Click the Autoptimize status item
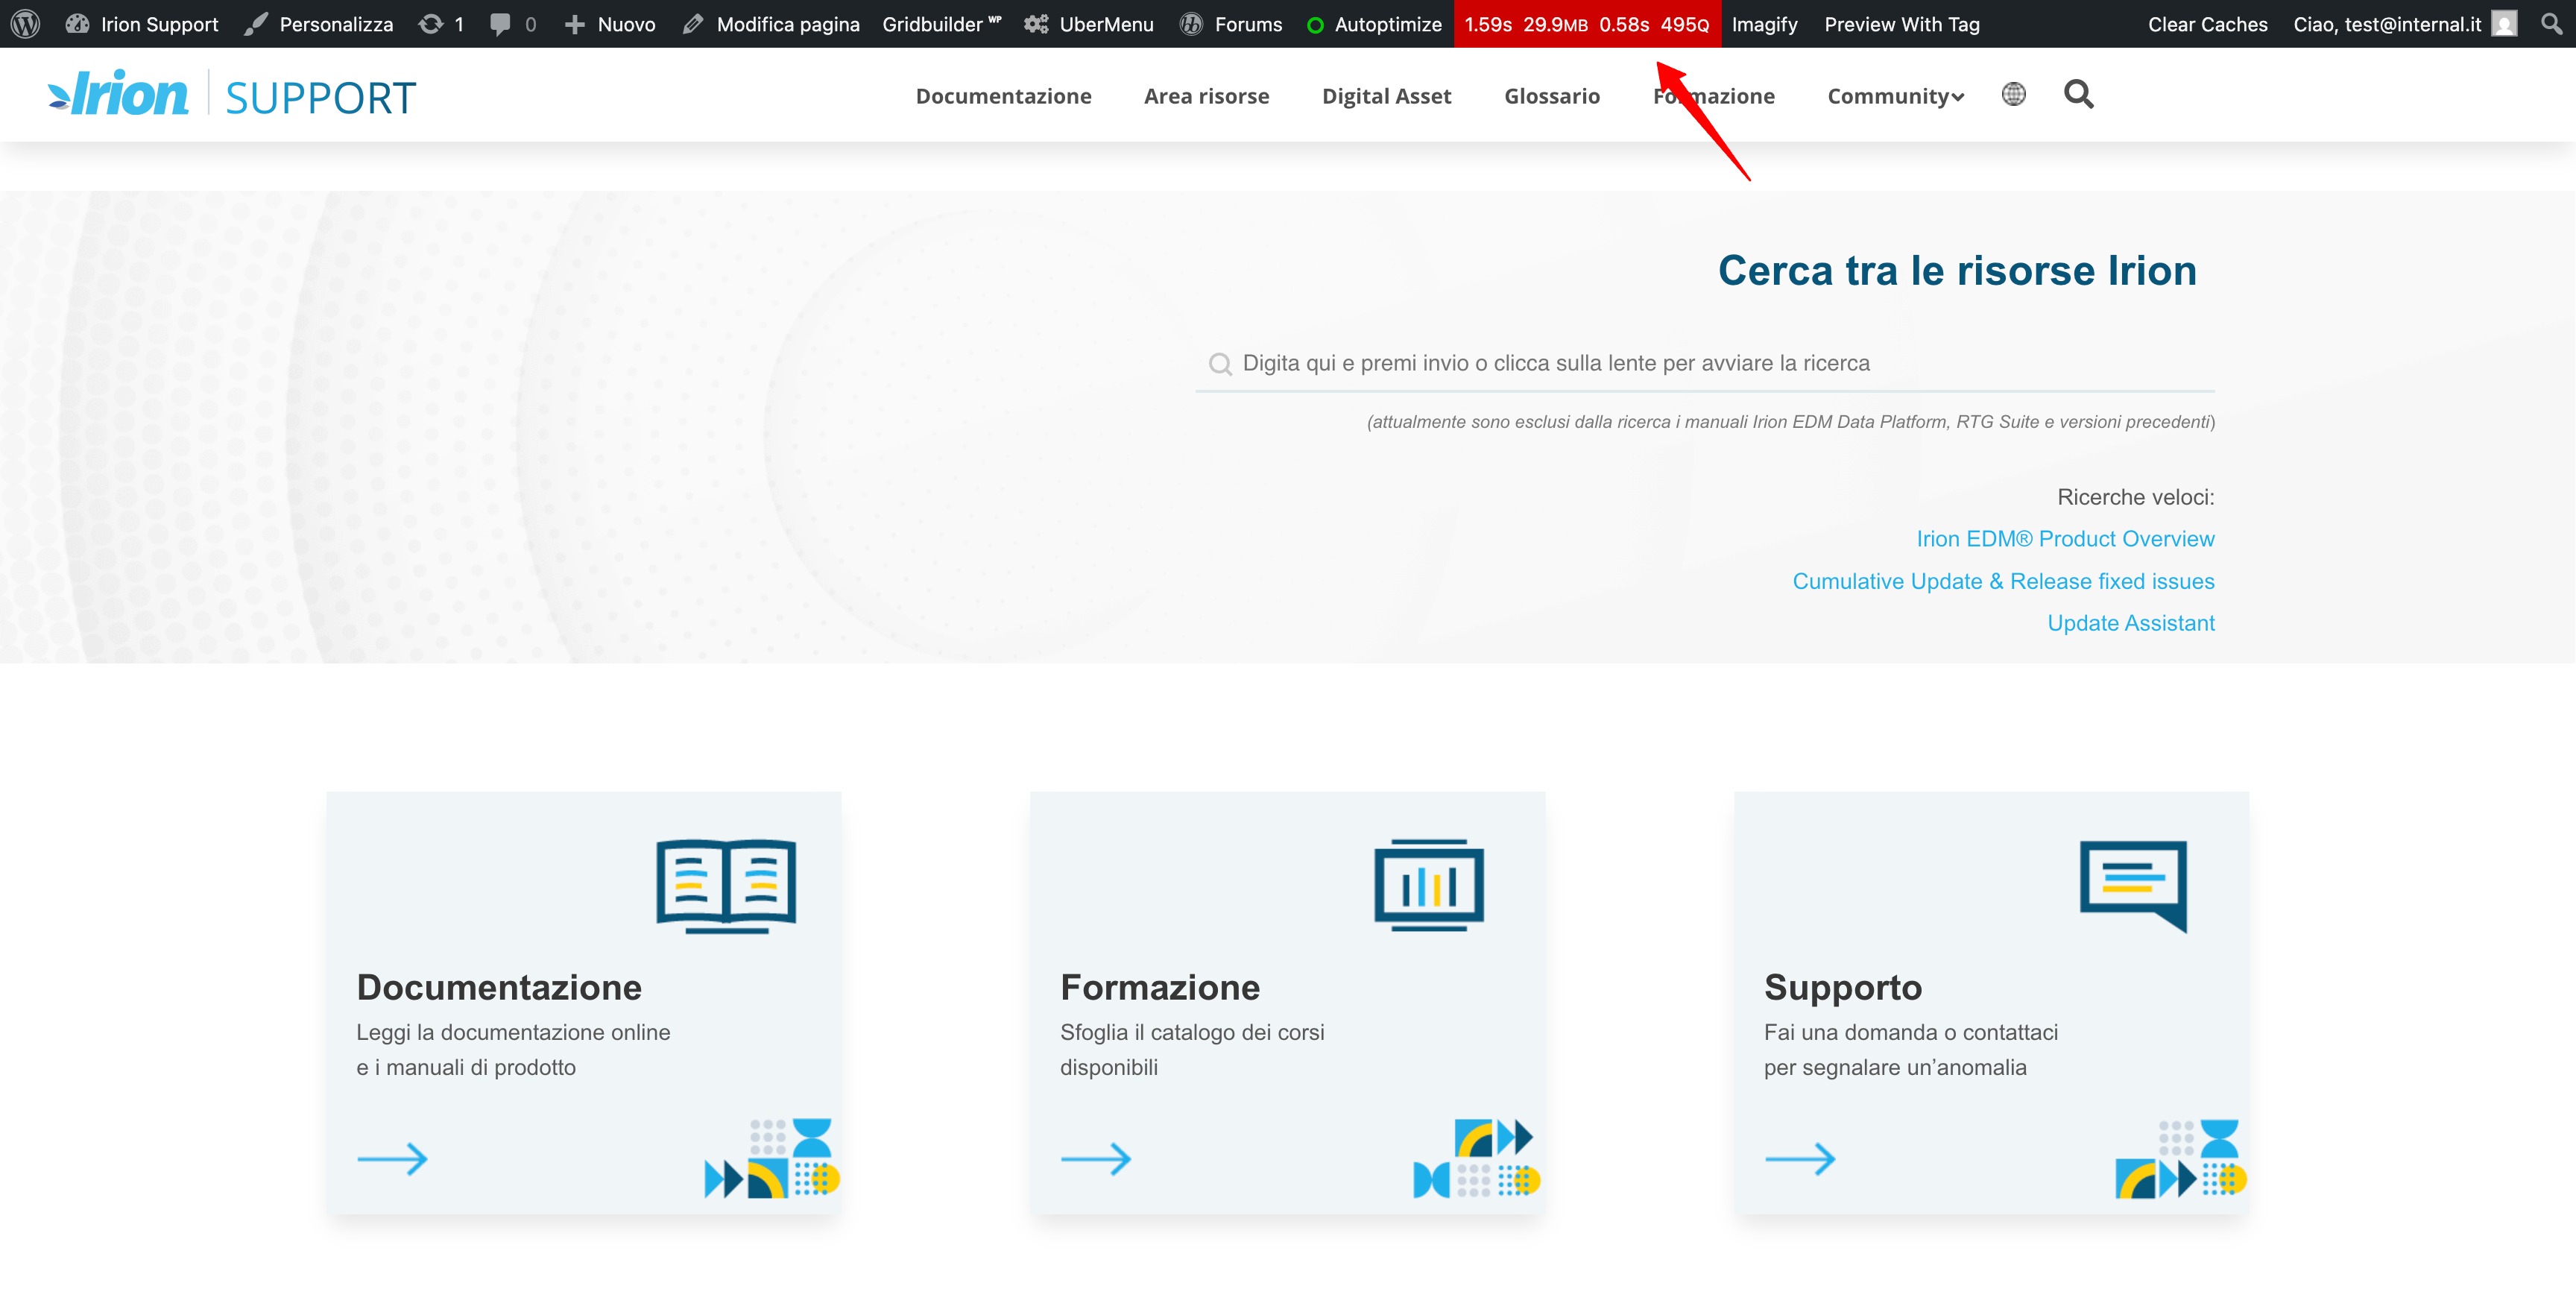The width and height of the screenshot is (2576, 1312). coord(1374,24)
